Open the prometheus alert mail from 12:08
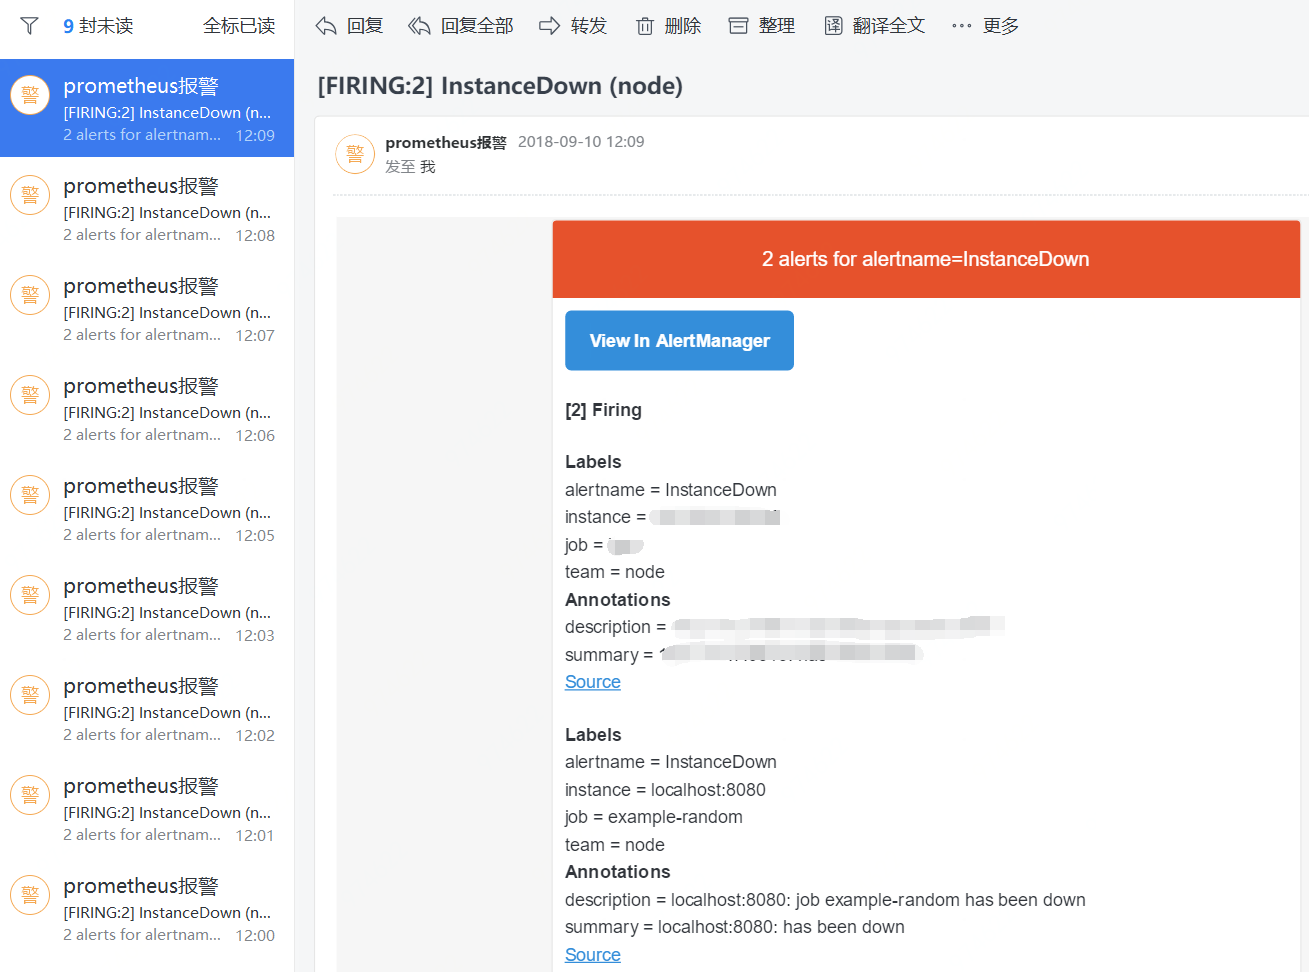 point(147,208)
